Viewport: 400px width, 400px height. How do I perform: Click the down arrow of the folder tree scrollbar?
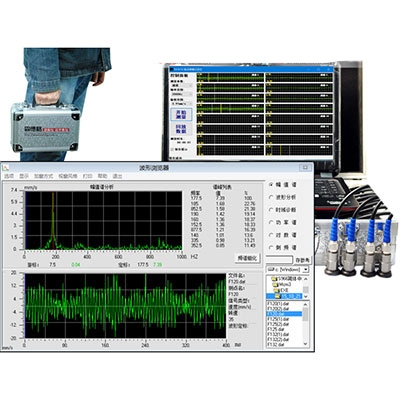click(306, 296)
